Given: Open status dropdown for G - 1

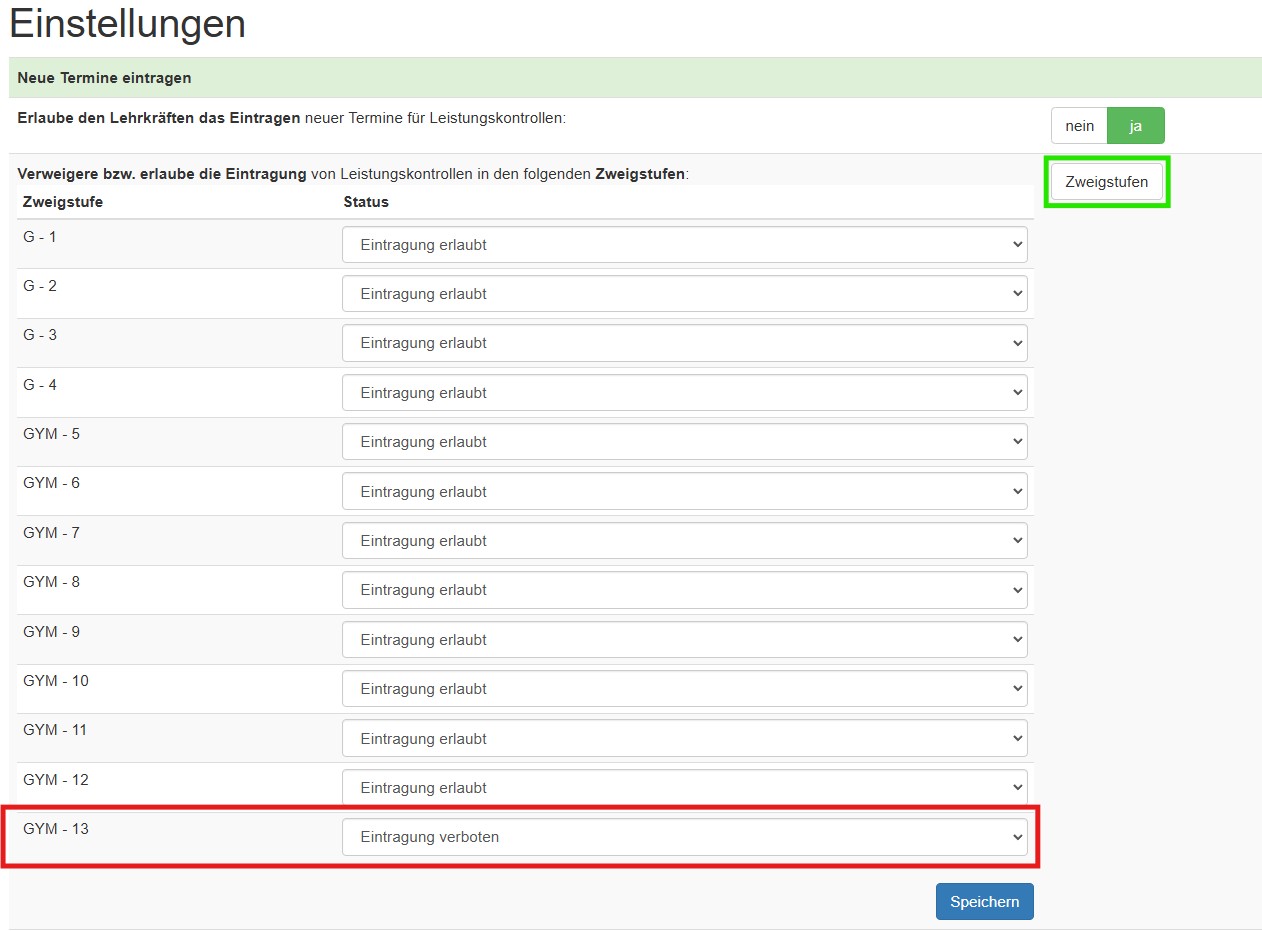Looking at the screenshot, I should pos(684,245).
